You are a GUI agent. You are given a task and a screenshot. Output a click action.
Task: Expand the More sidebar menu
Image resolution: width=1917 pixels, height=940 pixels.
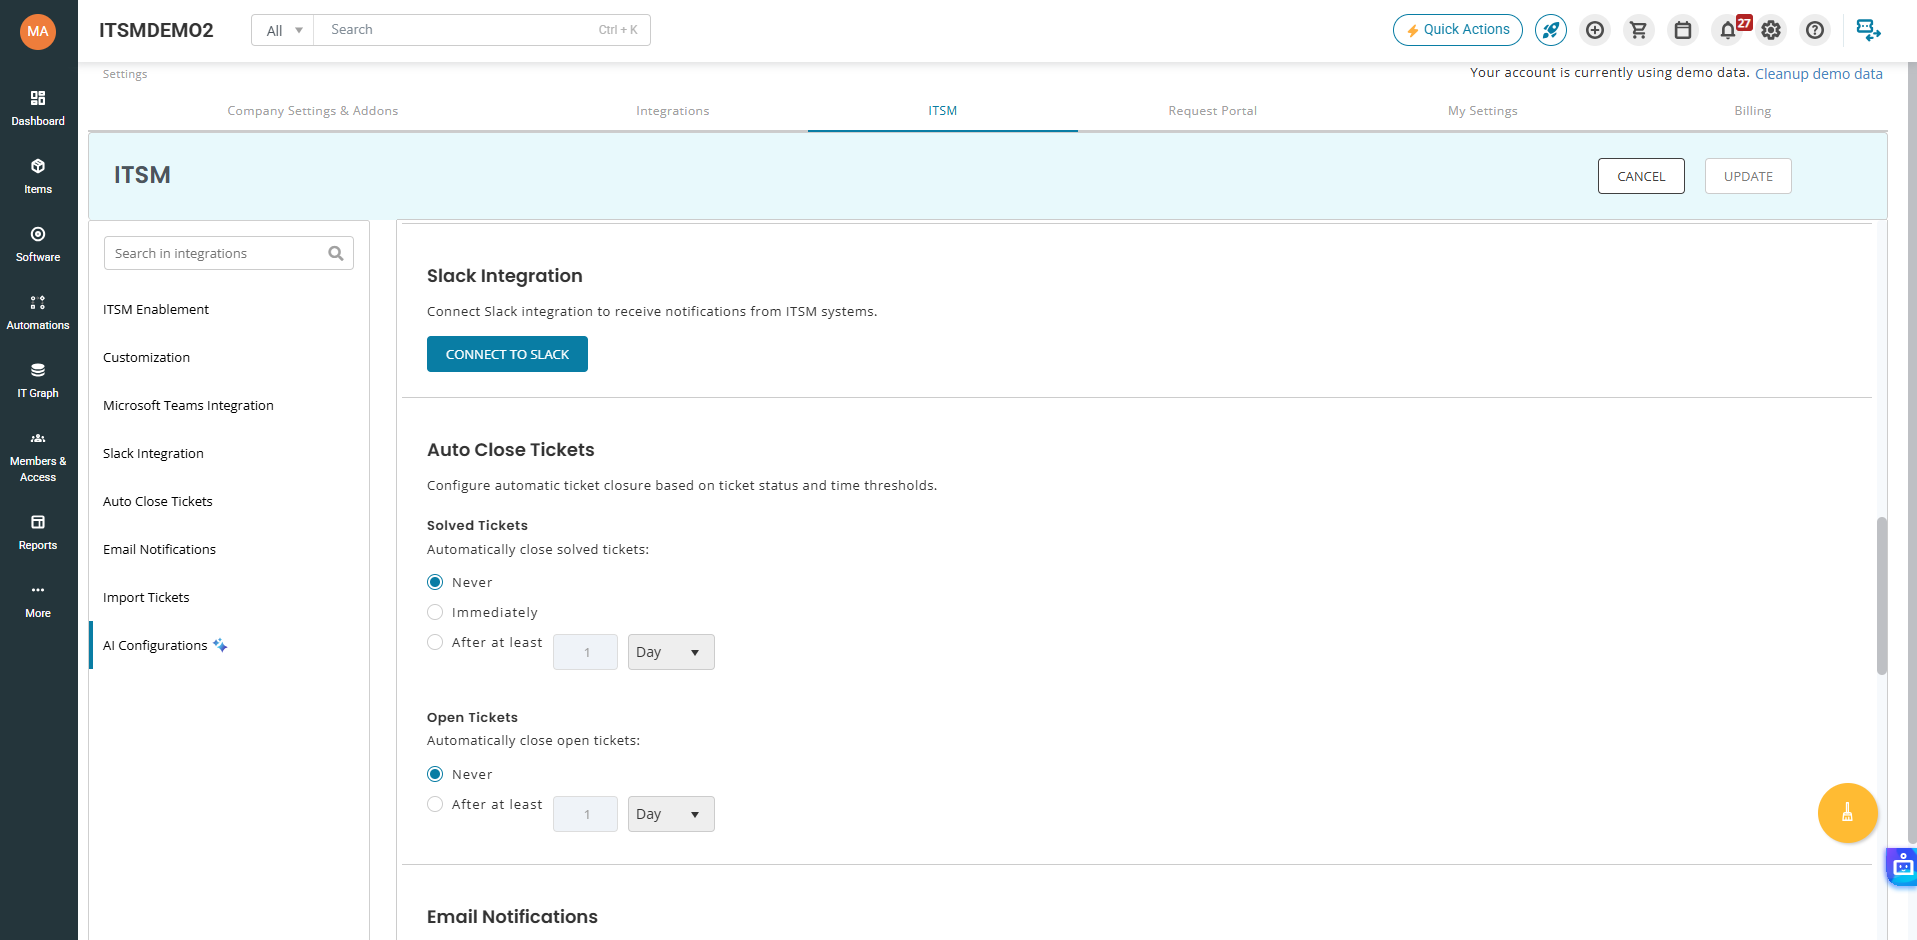tap(38, 600)
